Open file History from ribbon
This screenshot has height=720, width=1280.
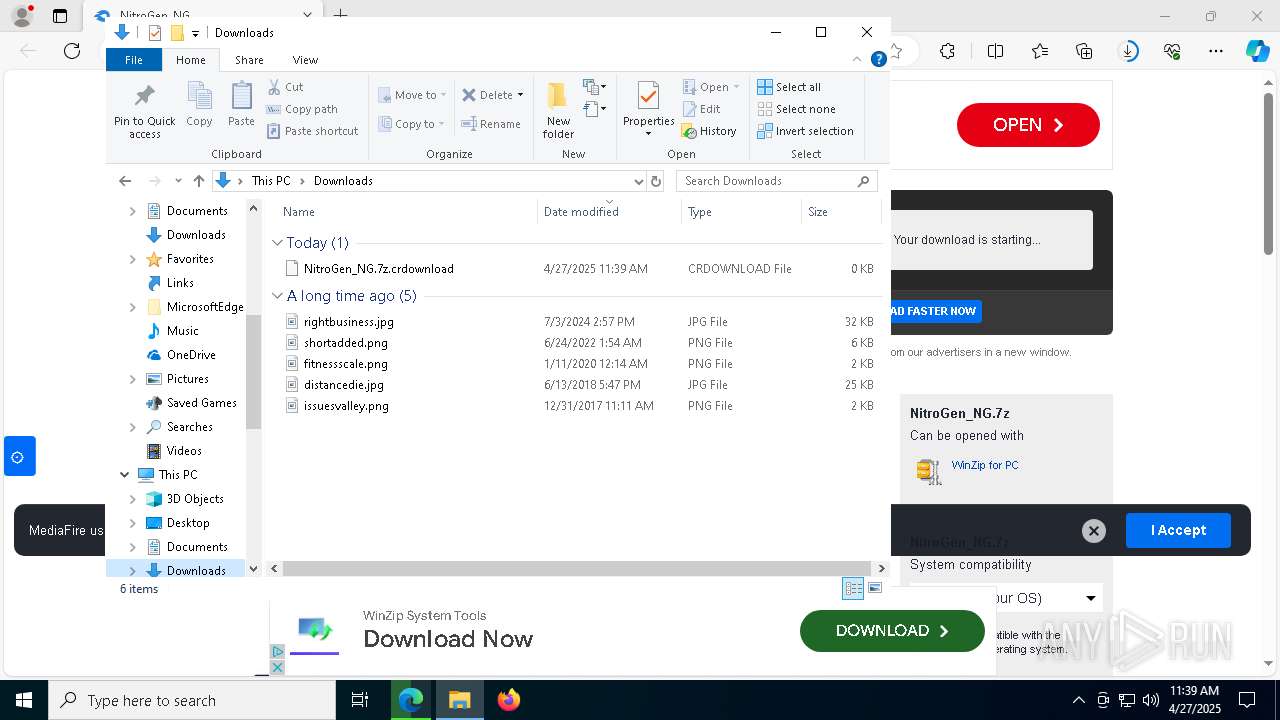(709, 131)
